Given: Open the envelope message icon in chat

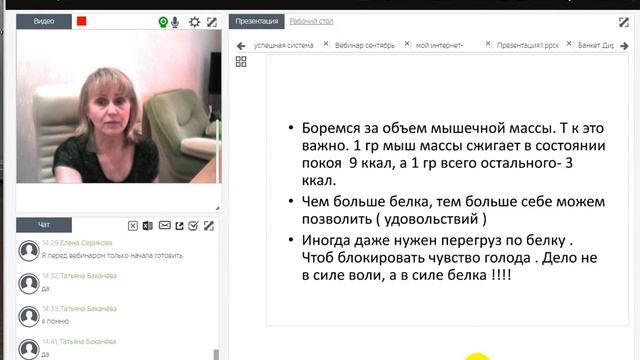Looking at the screenshot, I should [164, 225].
